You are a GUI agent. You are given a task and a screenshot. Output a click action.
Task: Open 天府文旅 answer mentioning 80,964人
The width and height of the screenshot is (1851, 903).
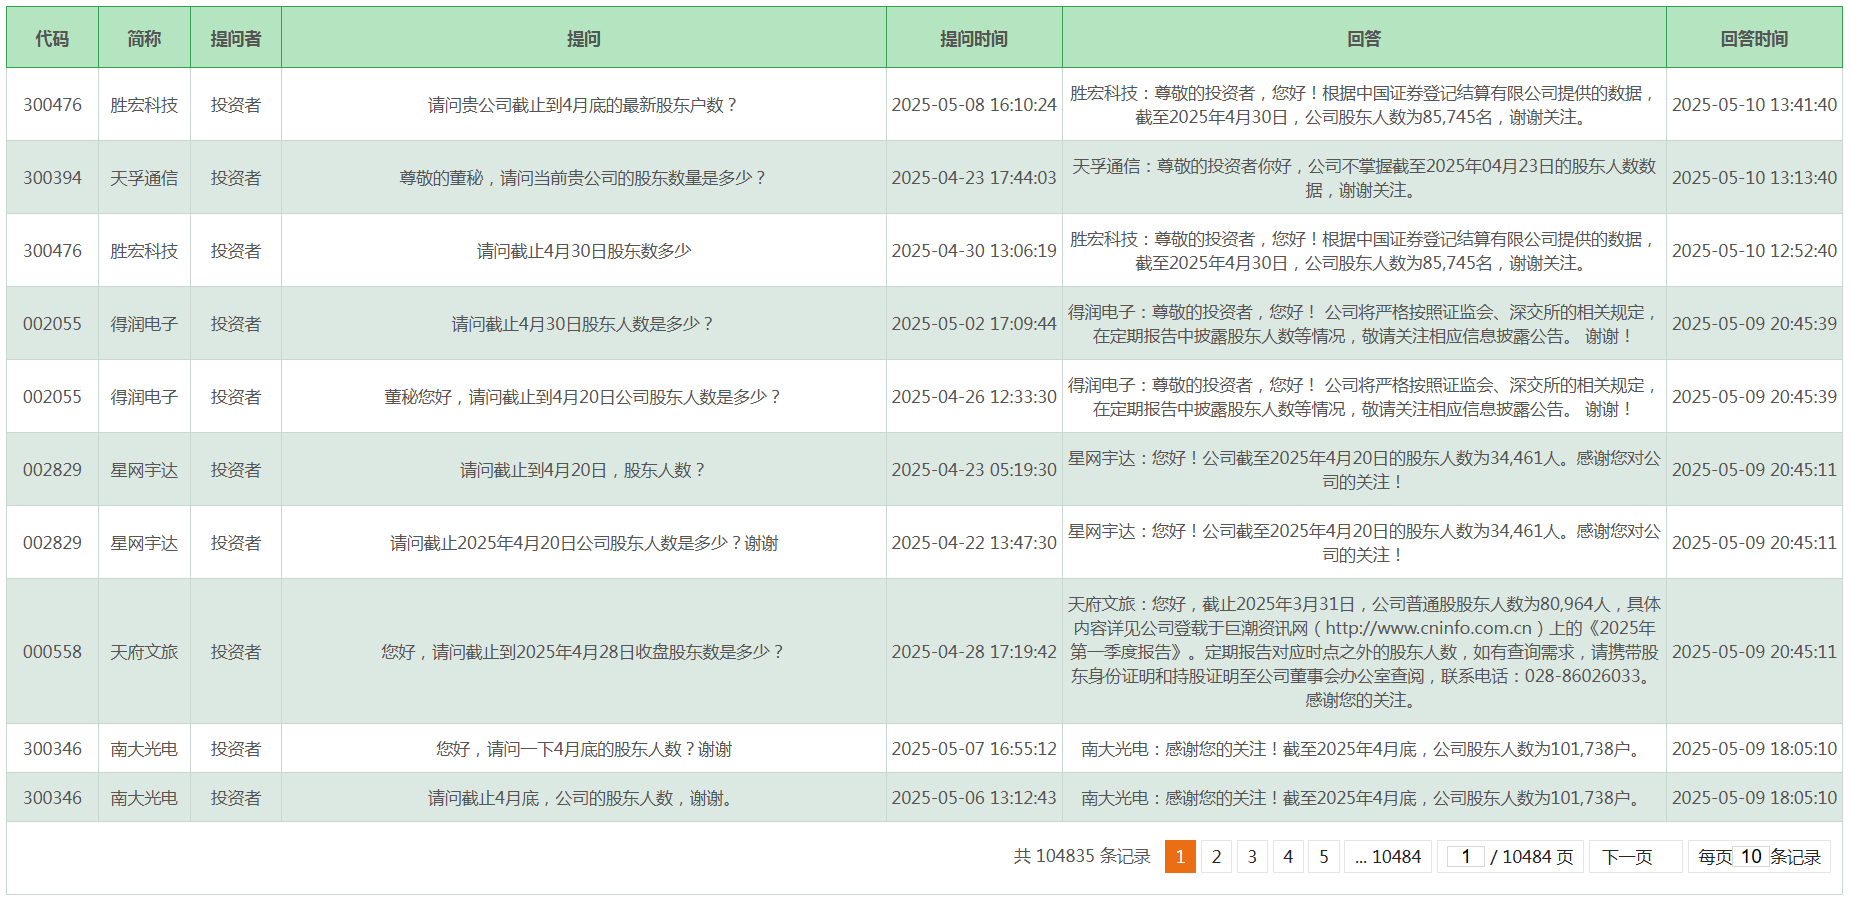pyautogui.click(x=1364, y=652)
